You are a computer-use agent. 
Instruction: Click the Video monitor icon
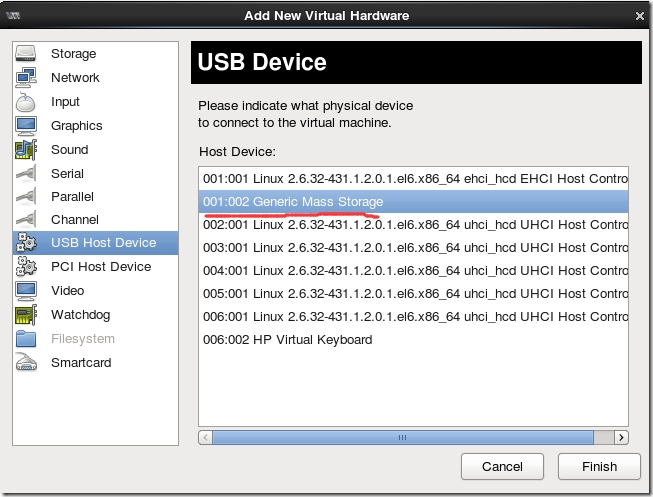tap(26, 291)
